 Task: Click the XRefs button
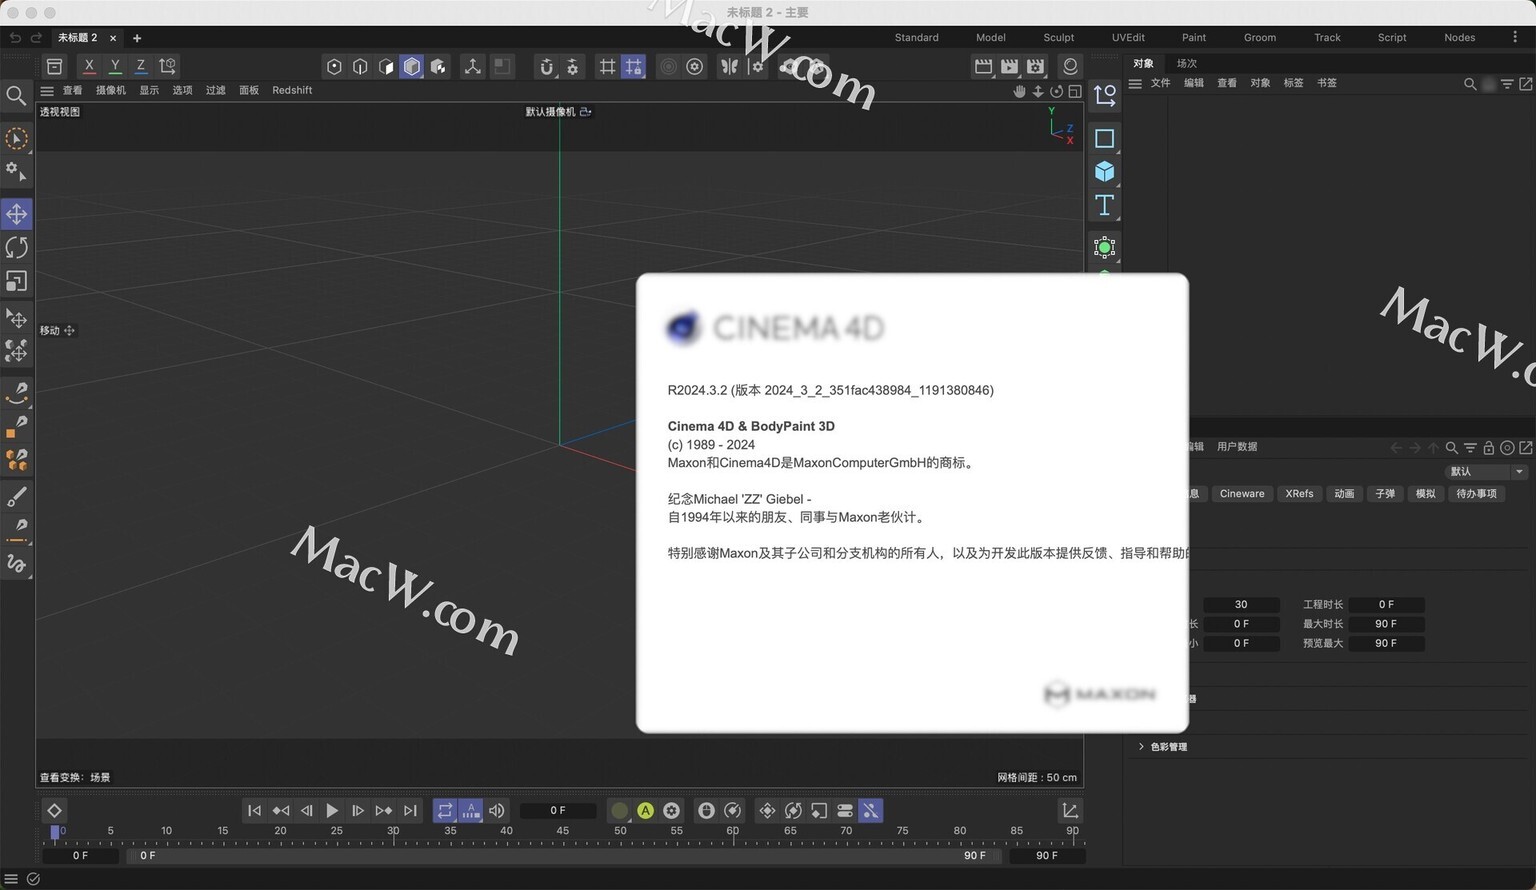(1299, 494)
